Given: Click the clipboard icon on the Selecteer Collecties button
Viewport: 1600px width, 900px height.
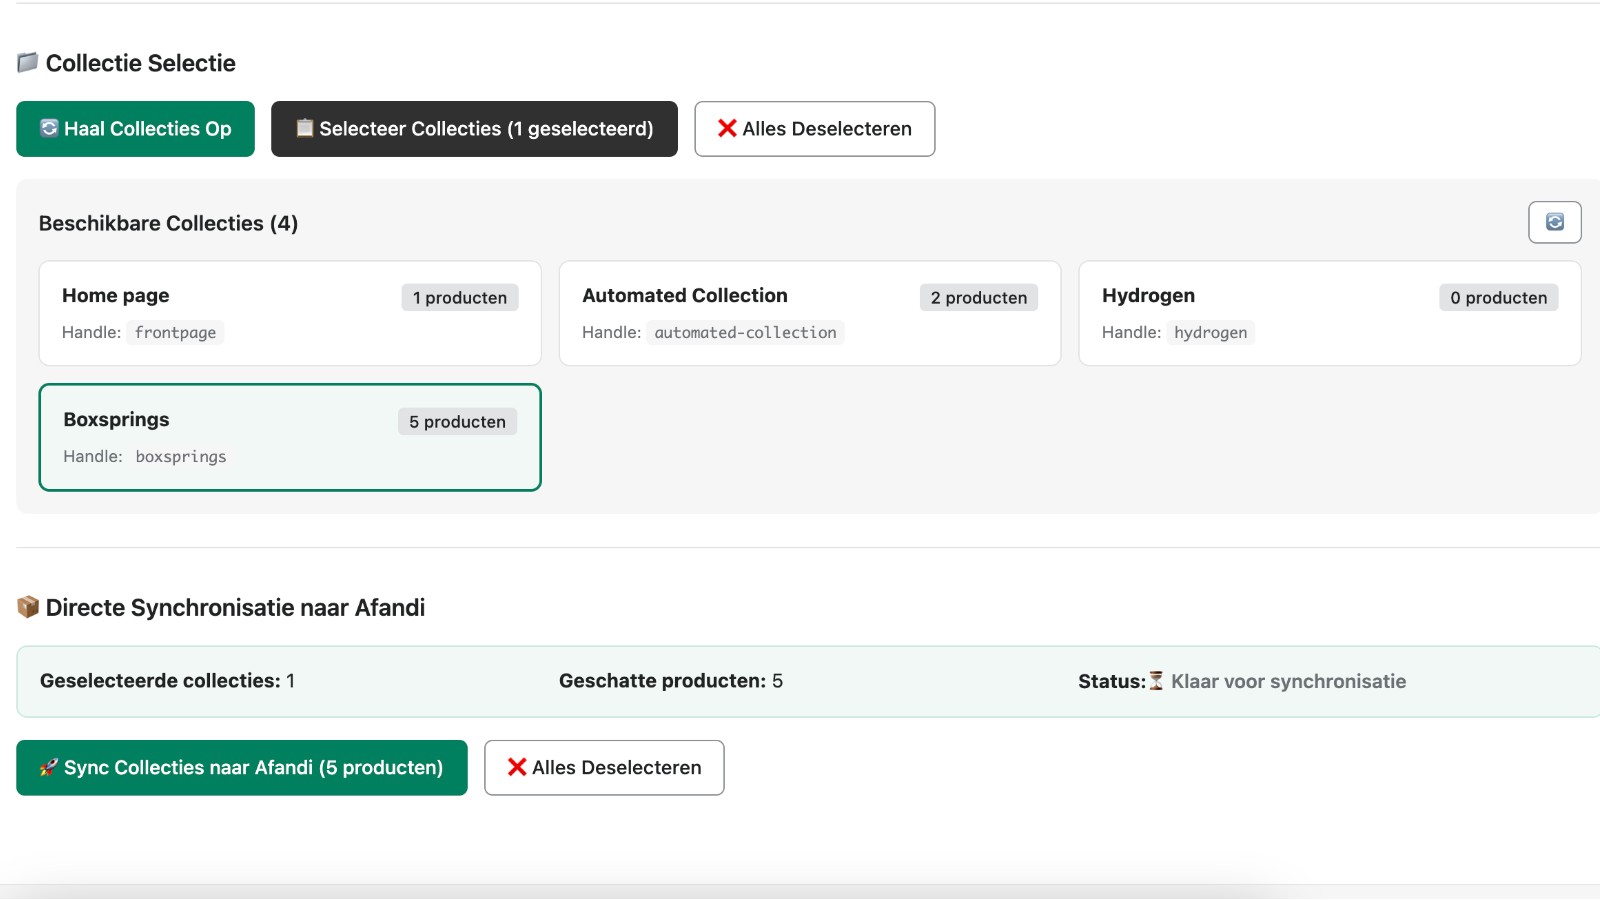Looking at the screenshot, I should pos(303,128).
